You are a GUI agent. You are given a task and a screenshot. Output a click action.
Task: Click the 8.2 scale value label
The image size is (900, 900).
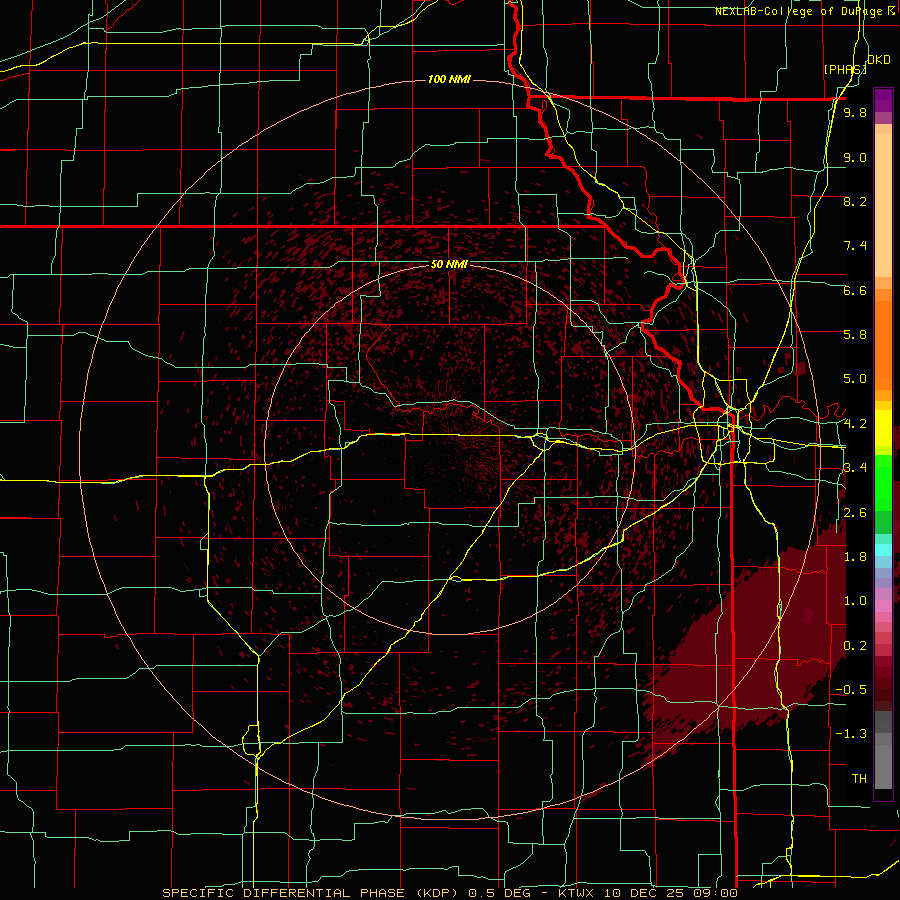pyautogui.click(x=855, y=201)
